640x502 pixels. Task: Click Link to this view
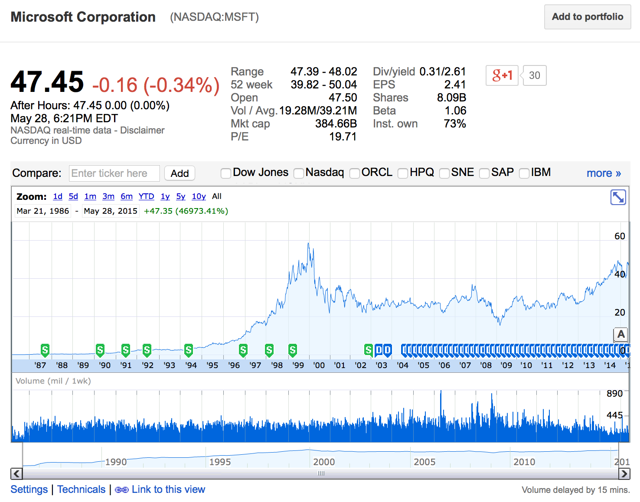pos(168,489)
